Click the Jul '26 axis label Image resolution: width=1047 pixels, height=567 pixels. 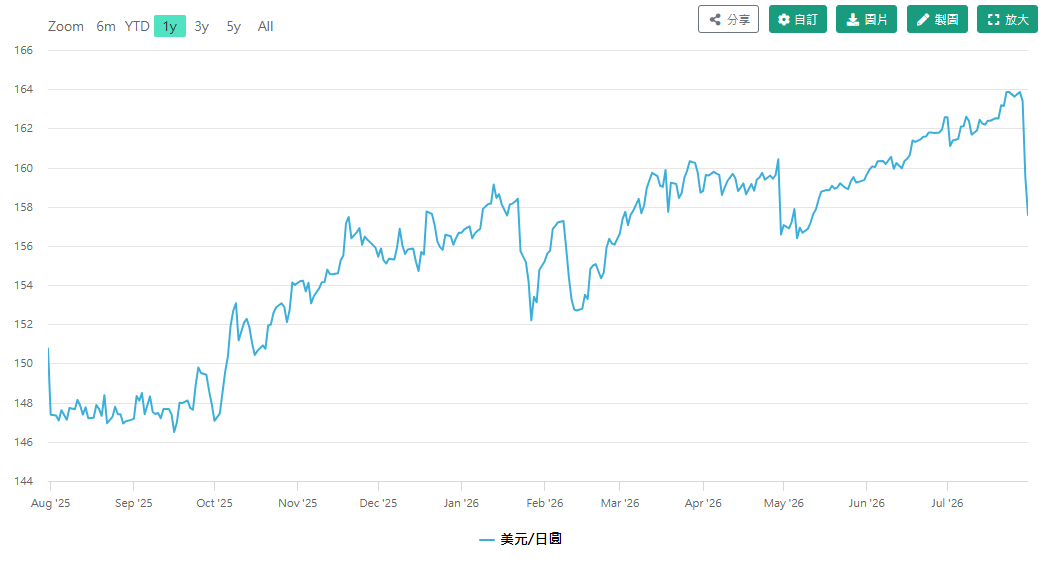[948, 503]
